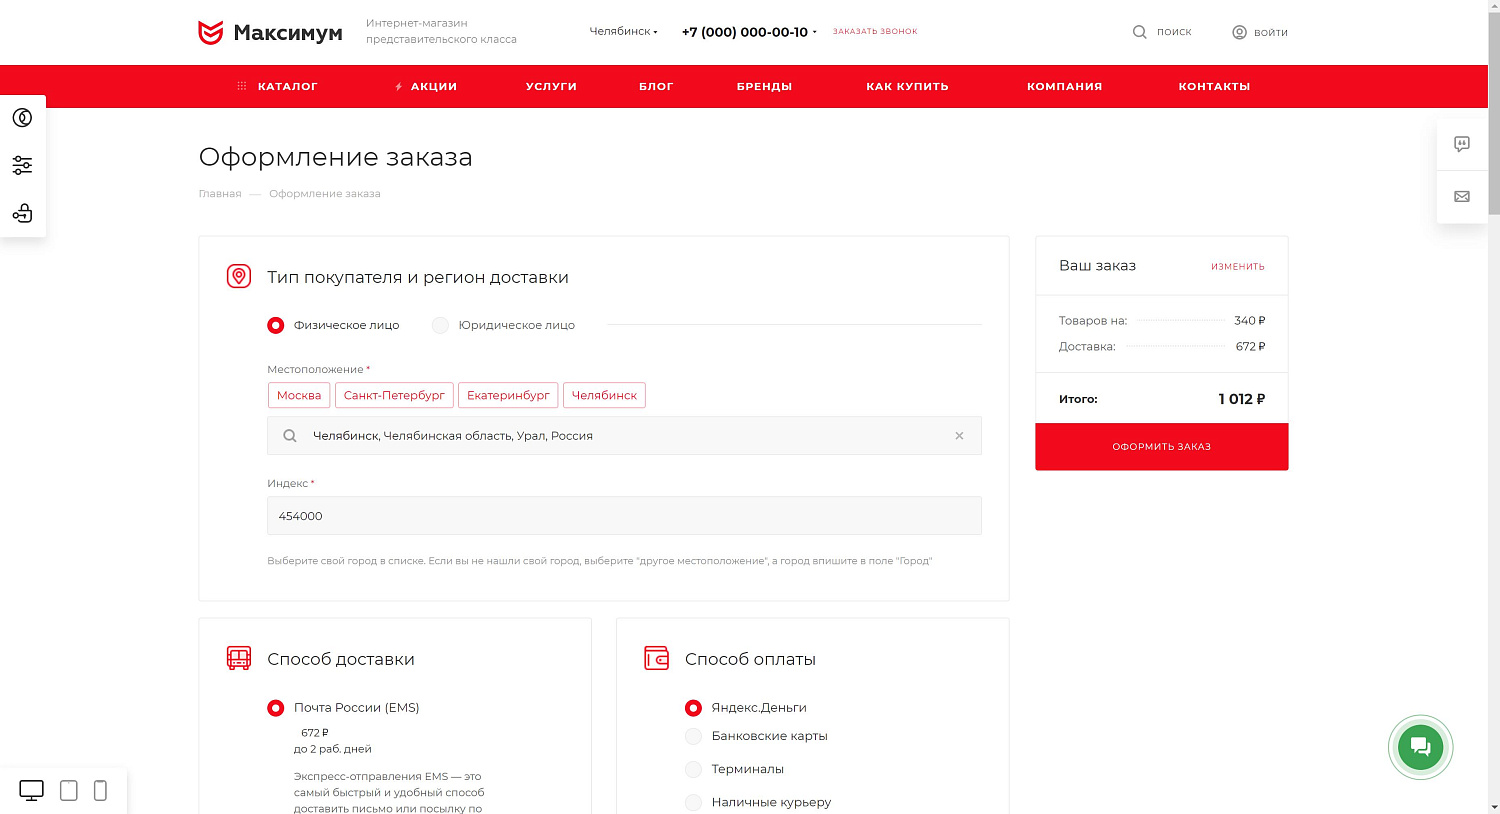
Task: Clear the location field with the X icon
Action: (x=959, y=436)
